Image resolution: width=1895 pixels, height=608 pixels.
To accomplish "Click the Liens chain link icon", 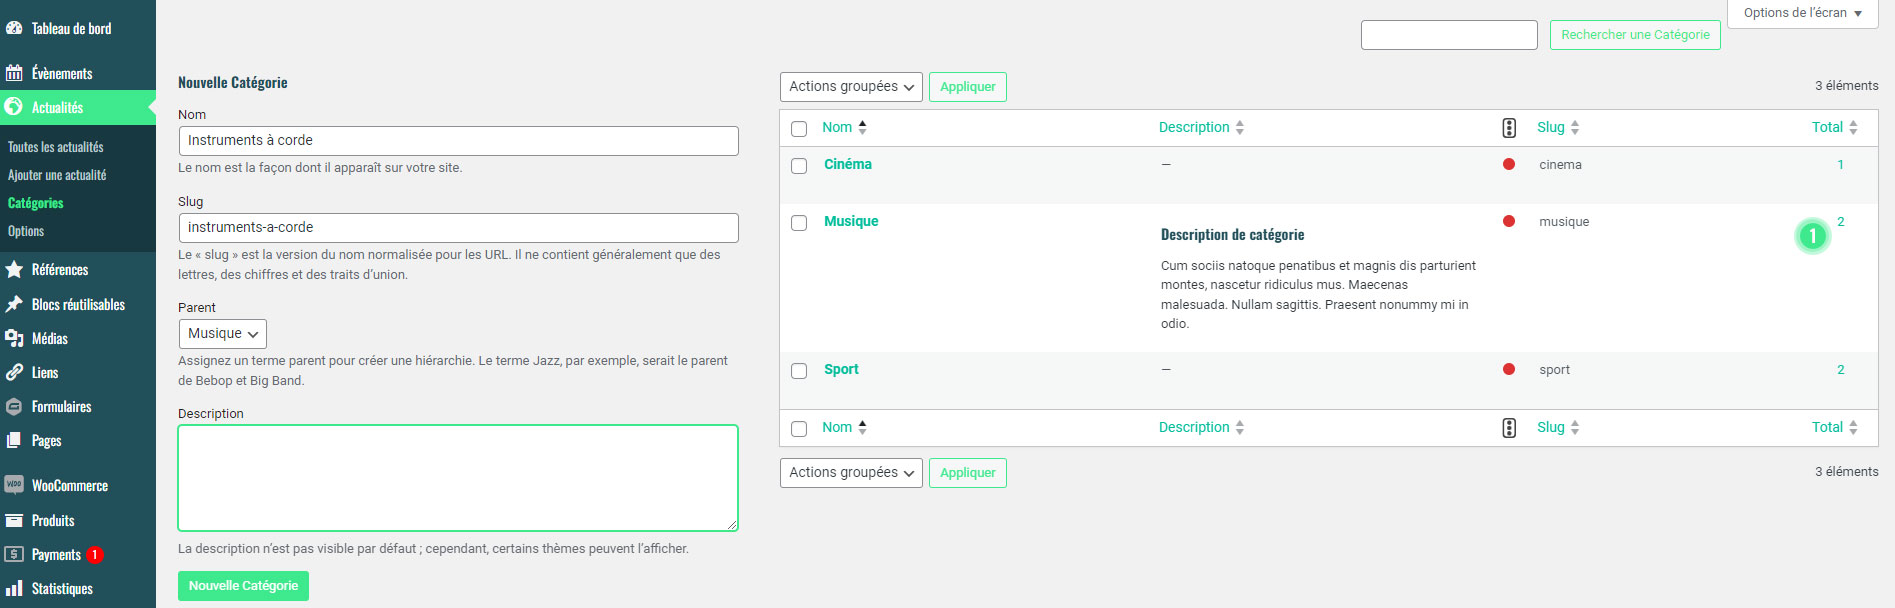I will (x=14, y=372).
